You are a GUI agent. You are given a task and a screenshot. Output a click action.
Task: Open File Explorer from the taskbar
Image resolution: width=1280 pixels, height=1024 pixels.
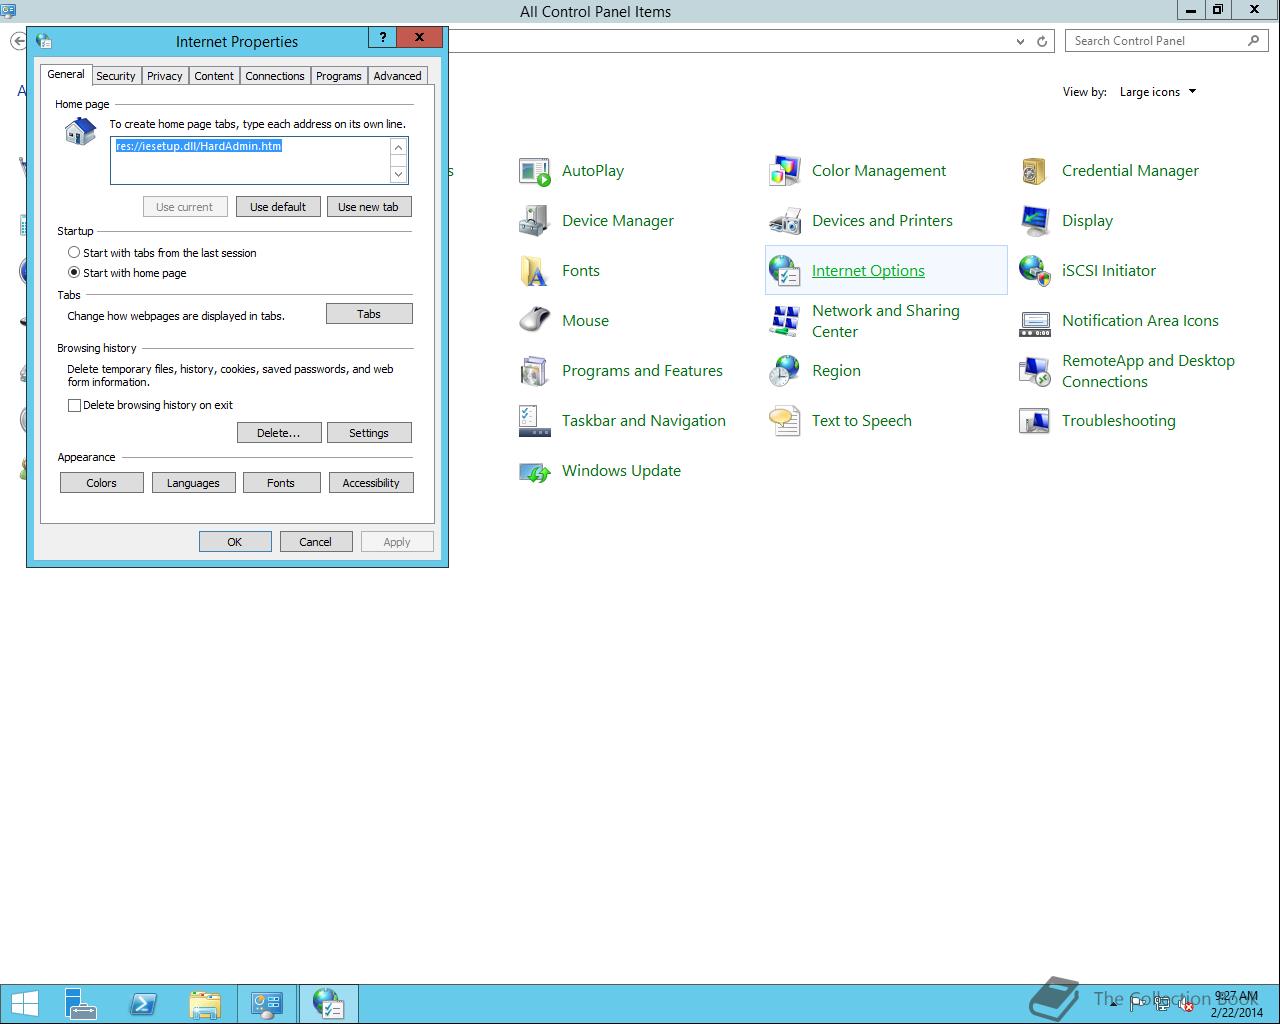click(x=205, y=1004)
